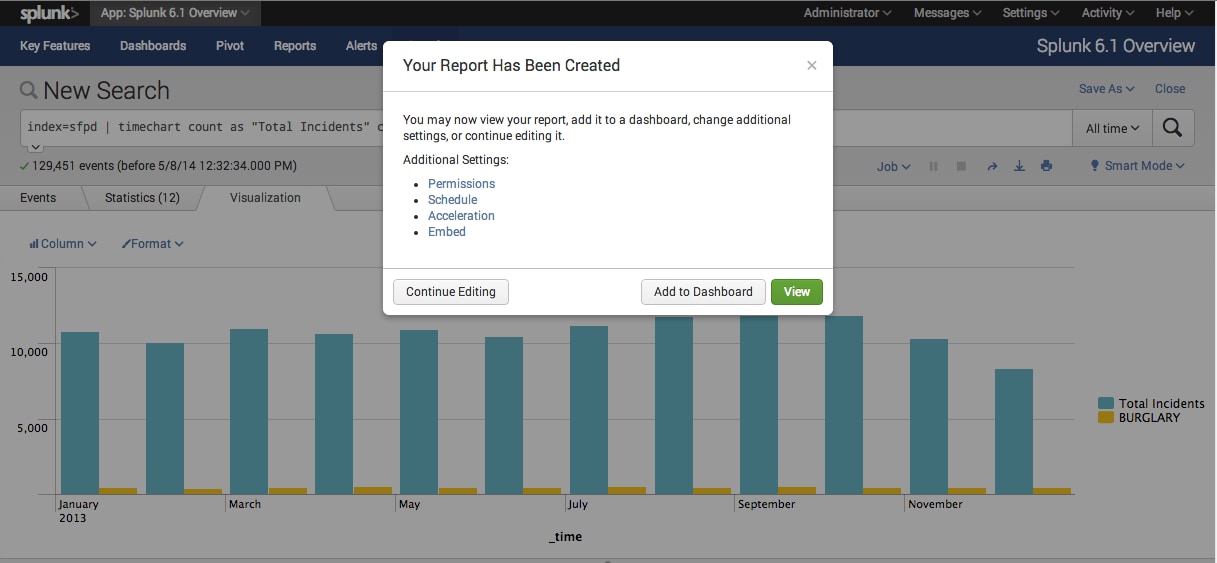1217x563 pixels.
Task: Go to Key Features nav item
Action: pyautogui.click(x=55, y=46)
